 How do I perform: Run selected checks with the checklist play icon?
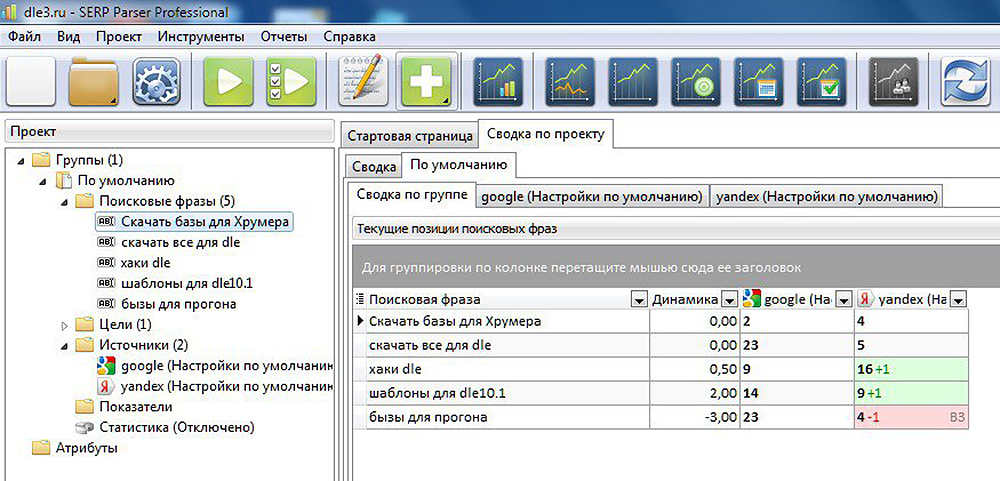click(291, 81)
